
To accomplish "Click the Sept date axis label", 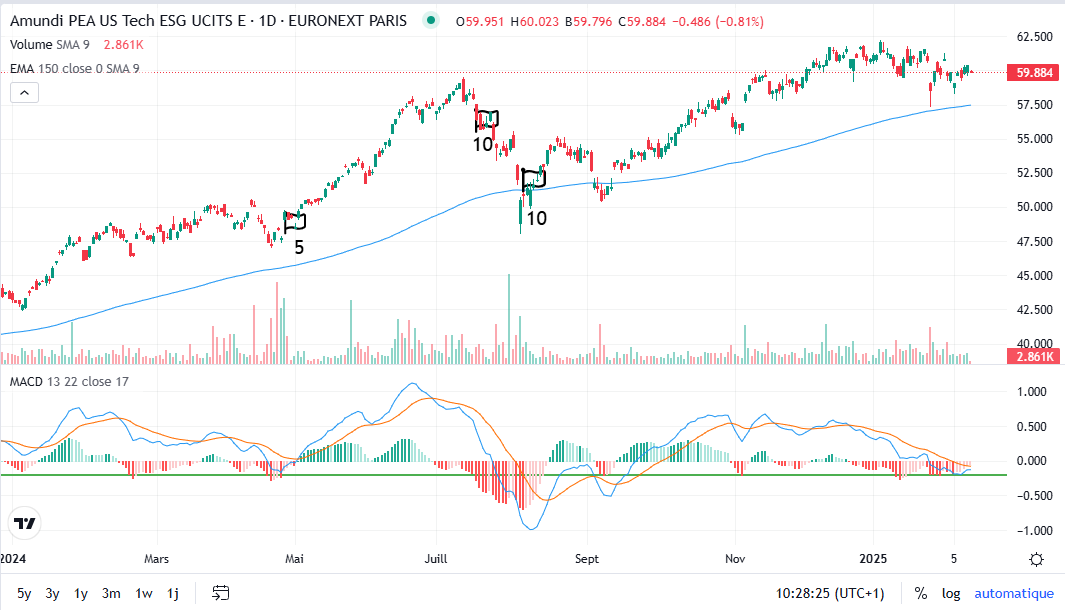I will (587, 558).
